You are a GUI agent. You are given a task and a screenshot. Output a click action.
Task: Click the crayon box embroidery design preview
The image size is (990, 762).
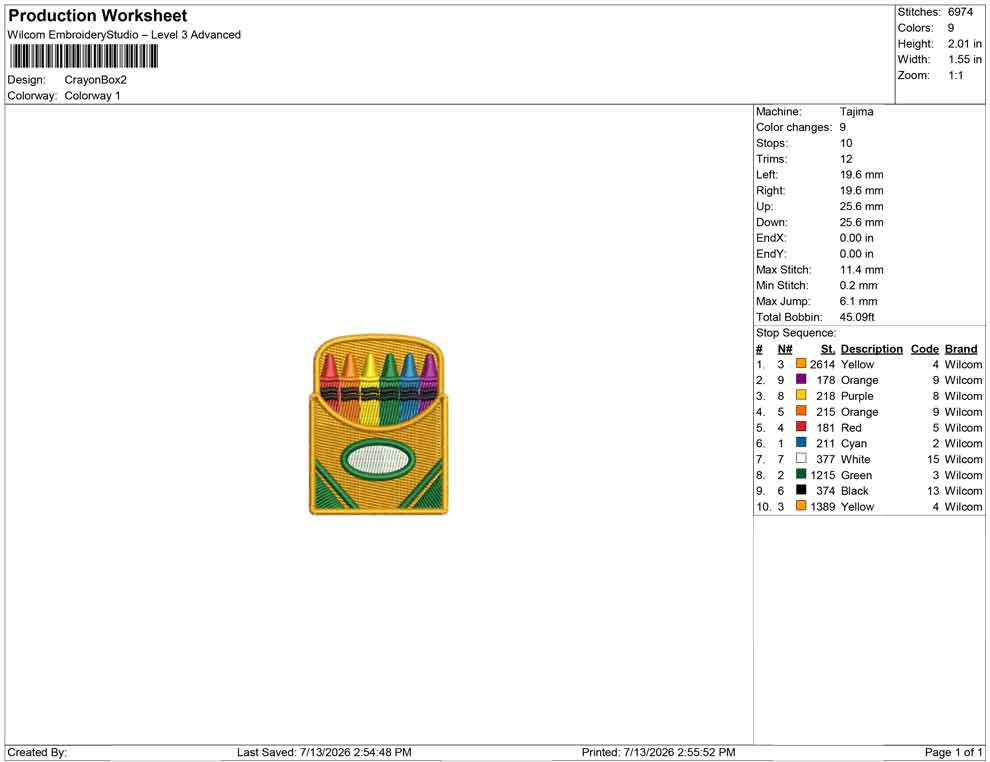(379, 425)
